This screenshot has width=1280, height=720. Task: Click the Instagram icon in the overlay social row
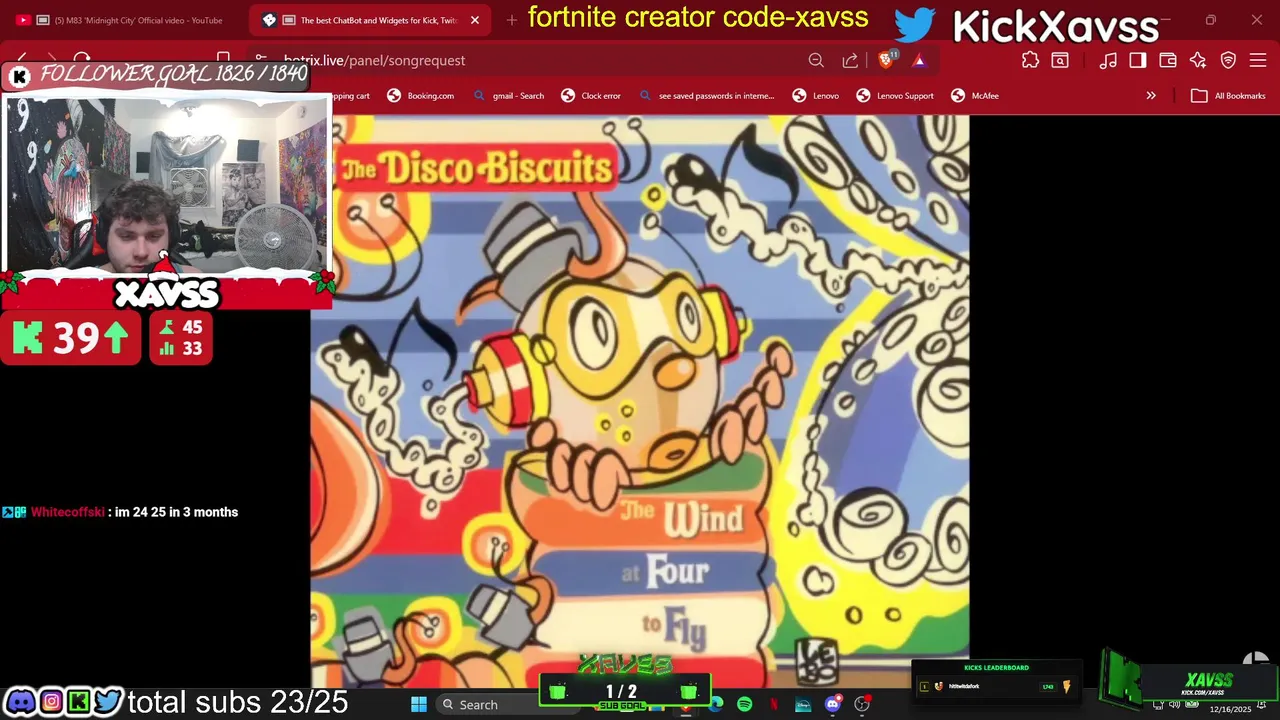[50, 702]
